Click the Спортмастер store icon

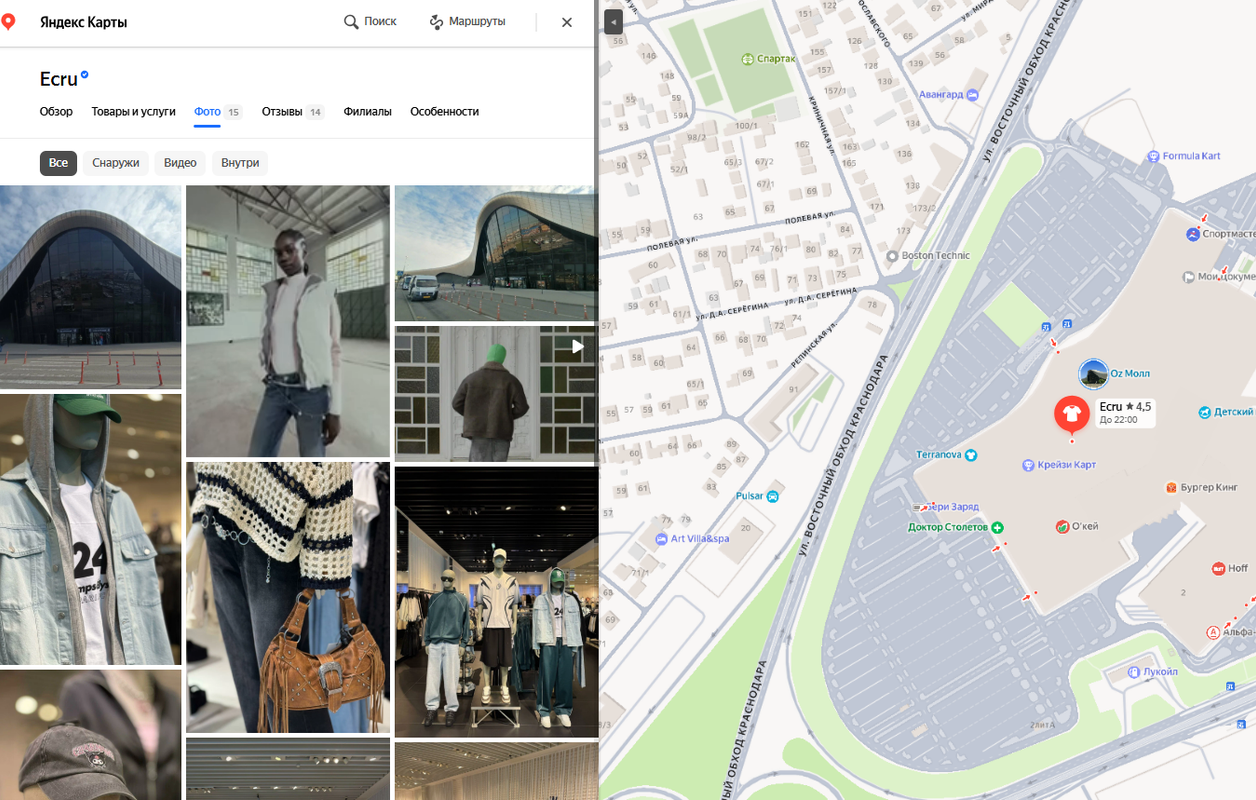point(1192,234)
